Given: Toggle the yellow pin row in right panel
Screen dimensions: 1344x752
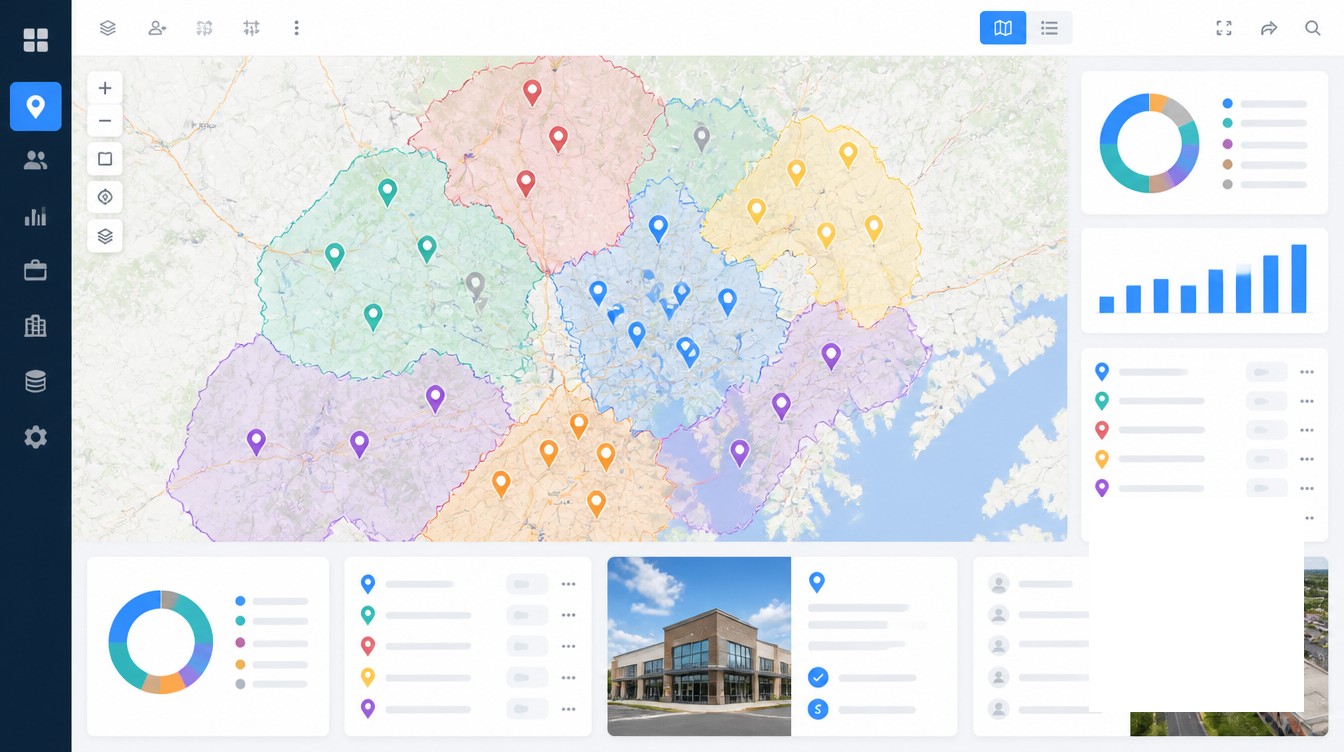Looking at the screenshot, I should [1266, 459].
